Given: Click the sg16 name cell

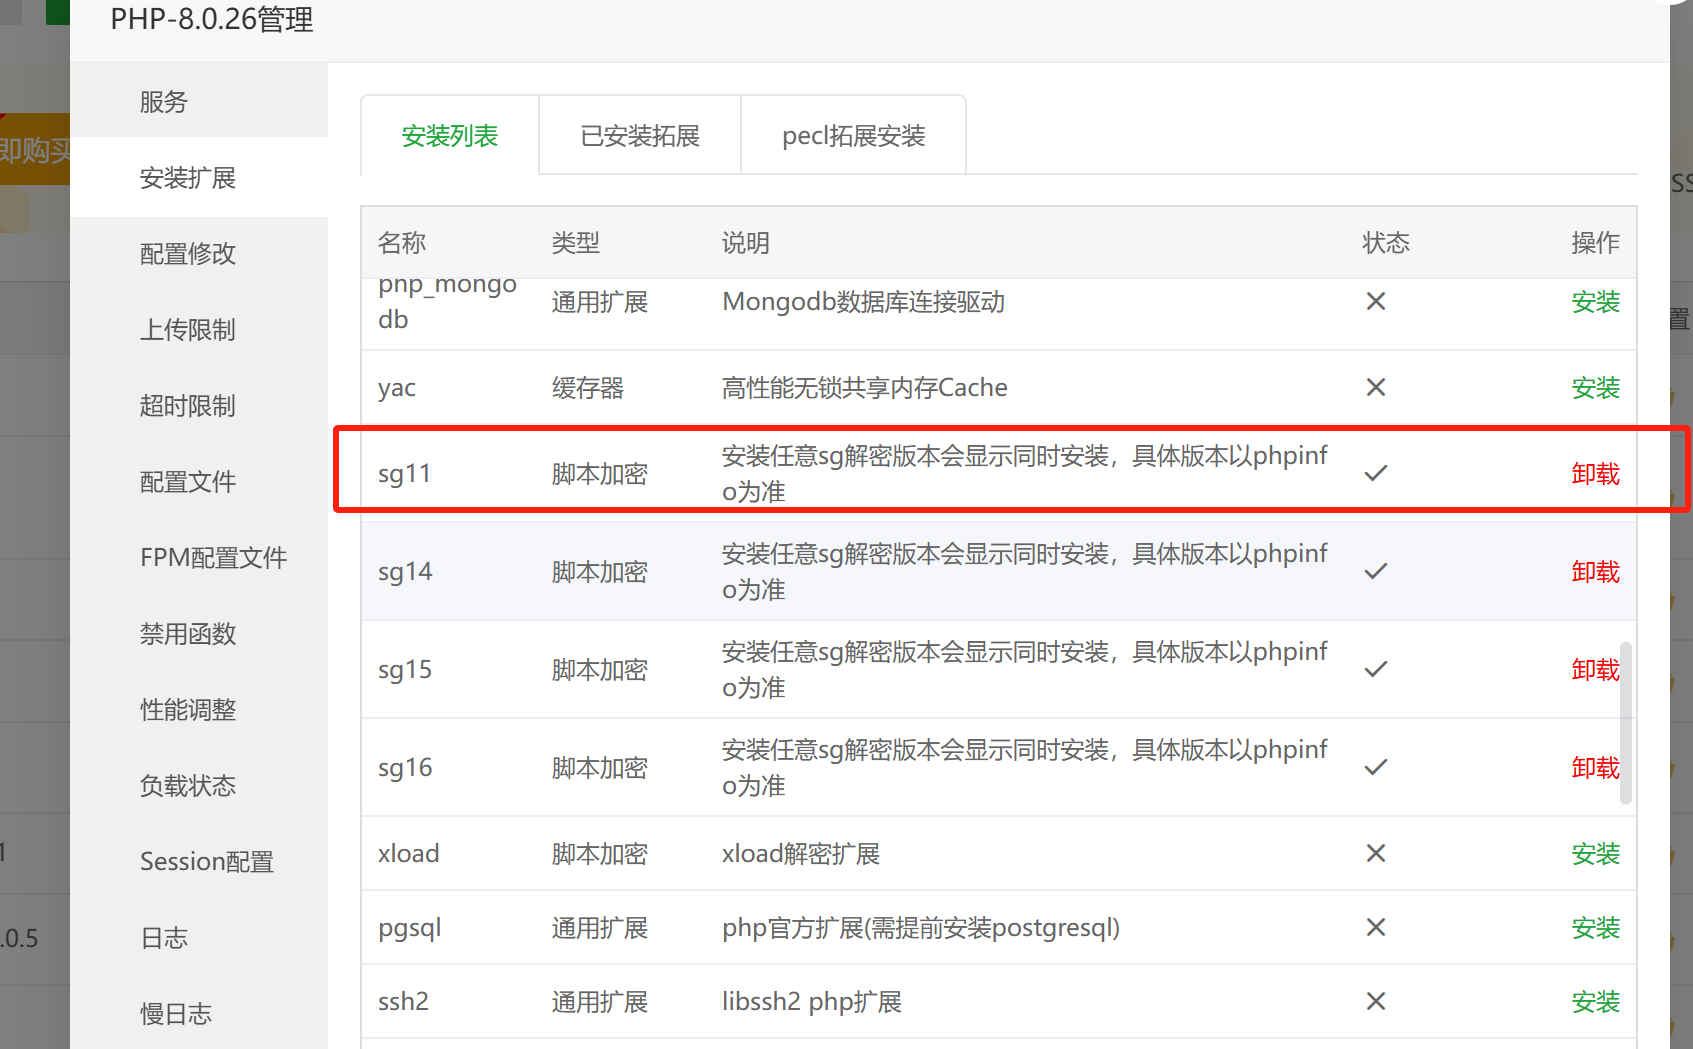Looking at the screenshot, I should 405,768.
